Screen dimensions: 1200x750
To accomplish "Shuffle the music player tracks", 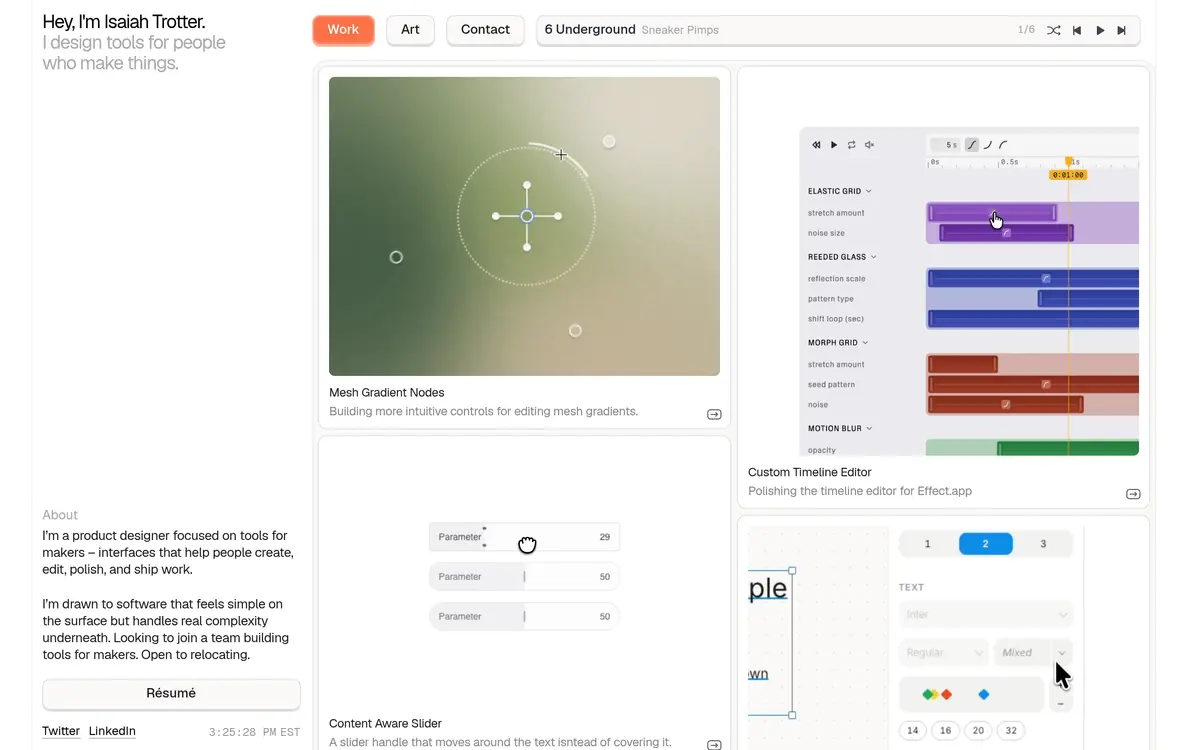I will (1054, 30).
